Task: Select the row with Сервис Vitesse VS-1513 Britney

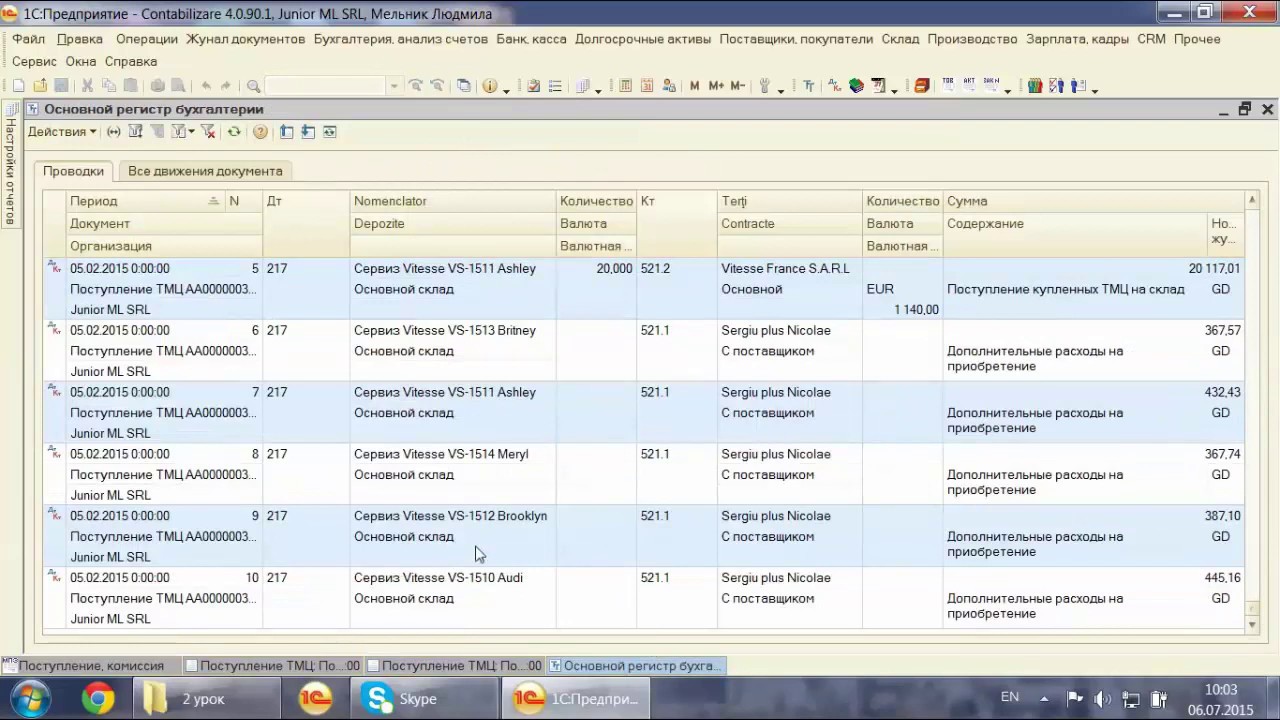Action: (645, 350)
